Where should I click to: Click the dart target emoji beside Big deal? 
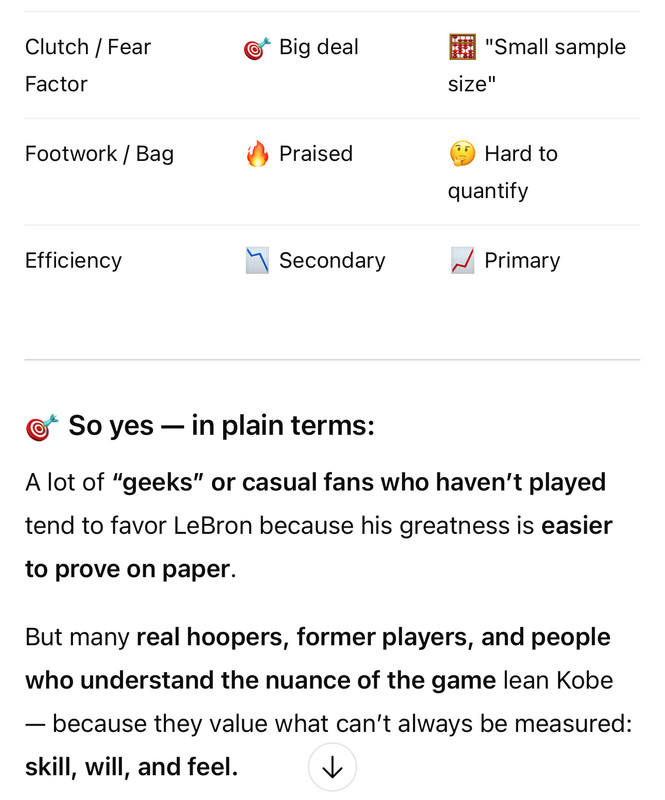tap(257, 48)
